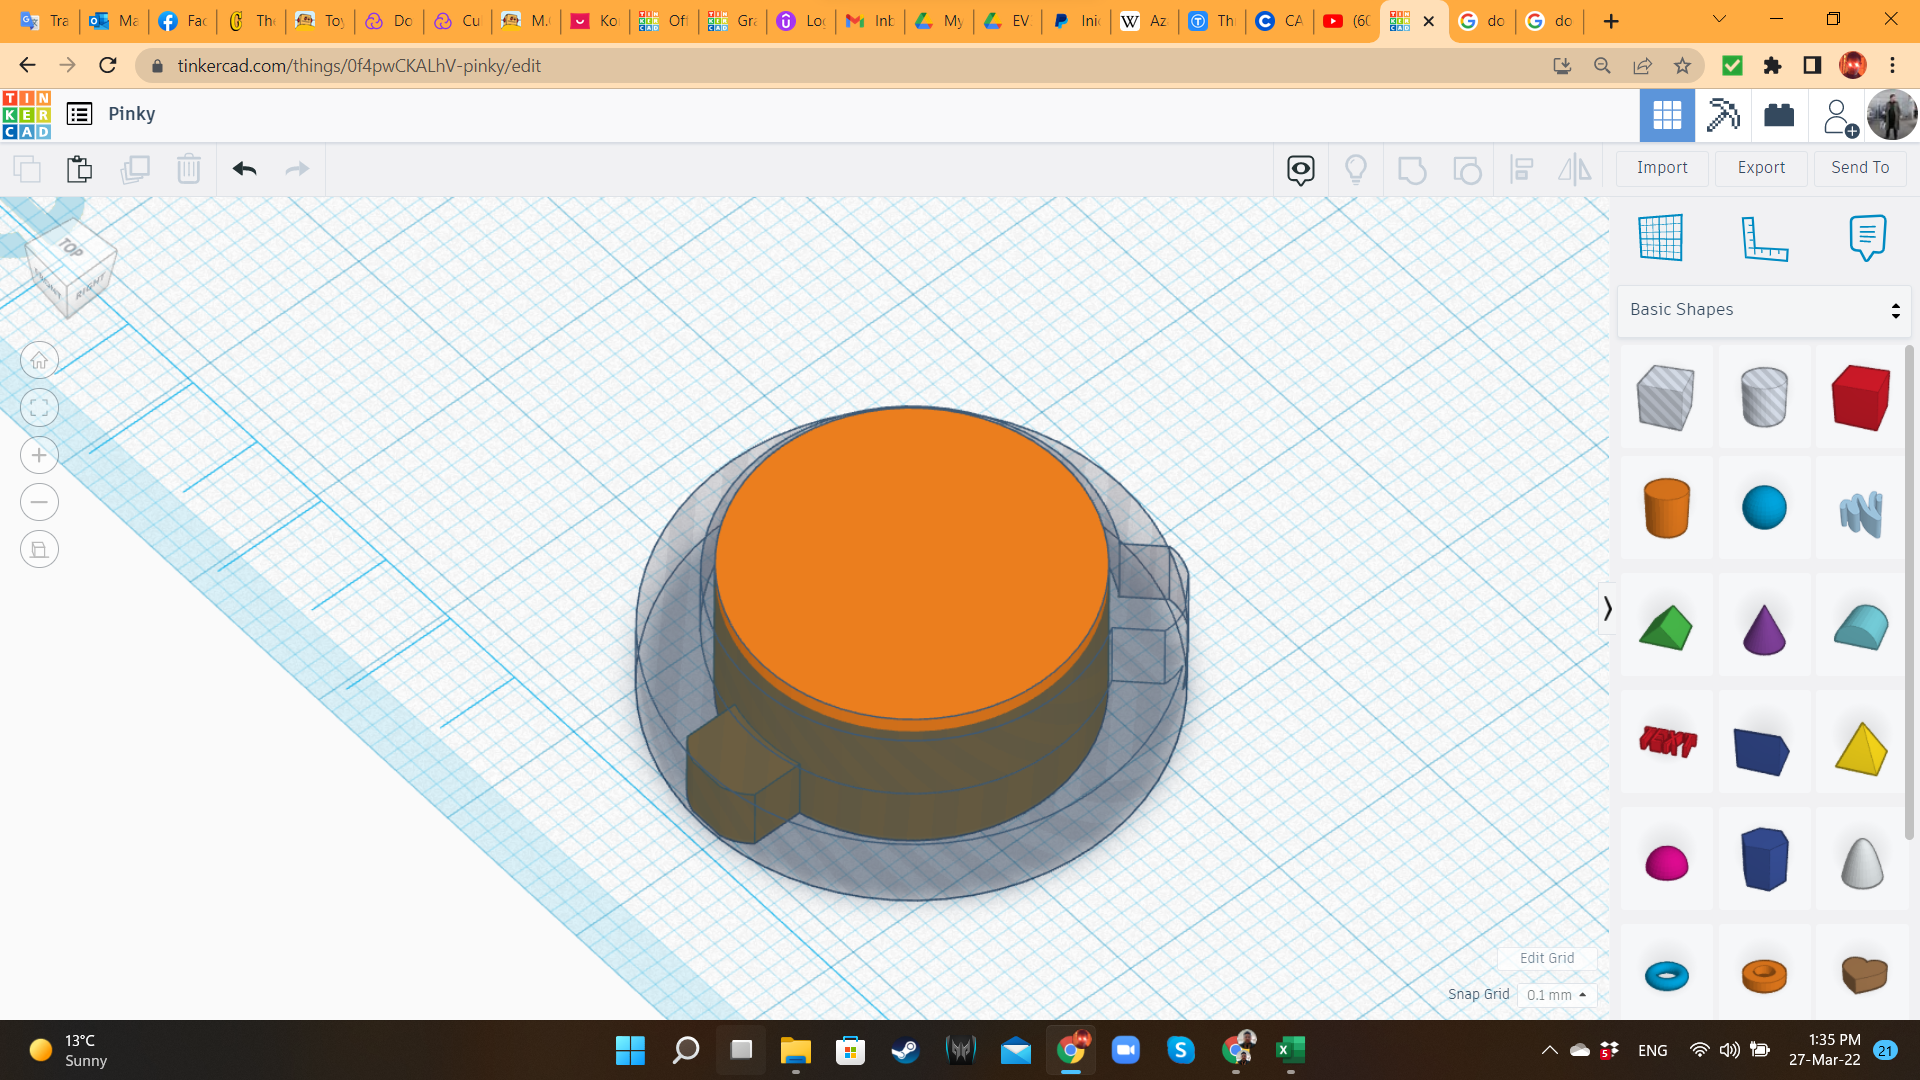This screenshot has width=1920, height=1080.
Task: Click the Zoom out minus button
Action: point(39,502)
